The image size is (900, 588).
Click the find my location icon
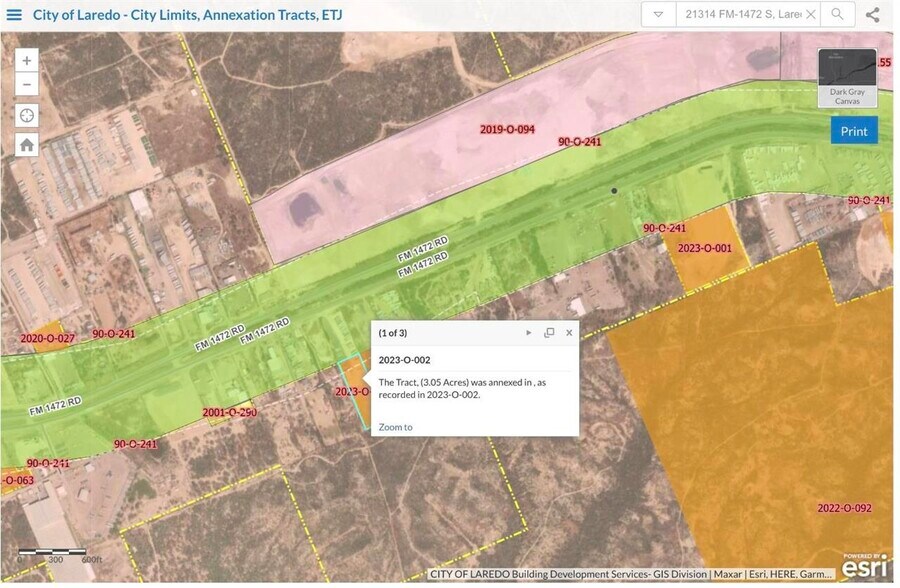[x=26, y=115]
